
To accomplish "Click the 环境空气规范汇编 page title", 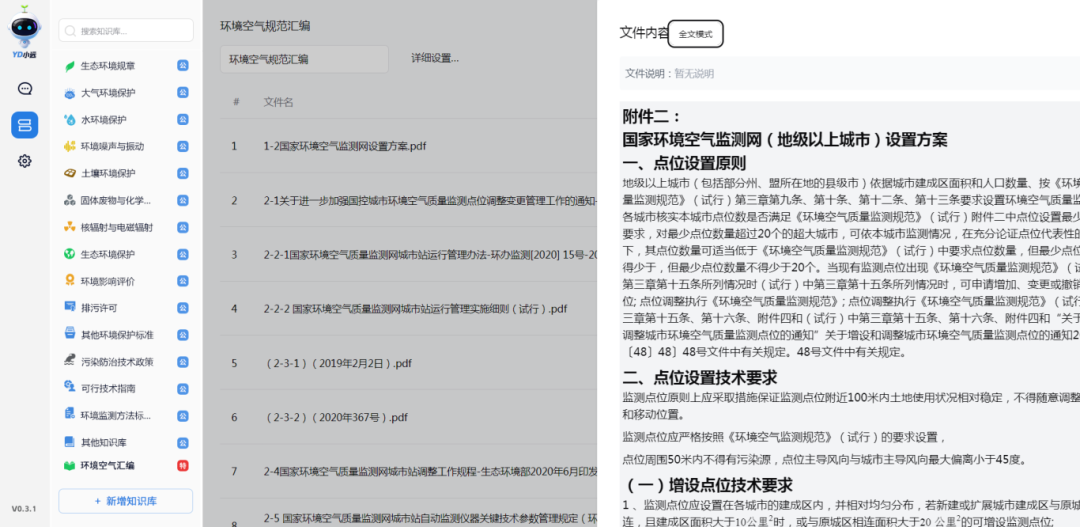I will 265,26.
